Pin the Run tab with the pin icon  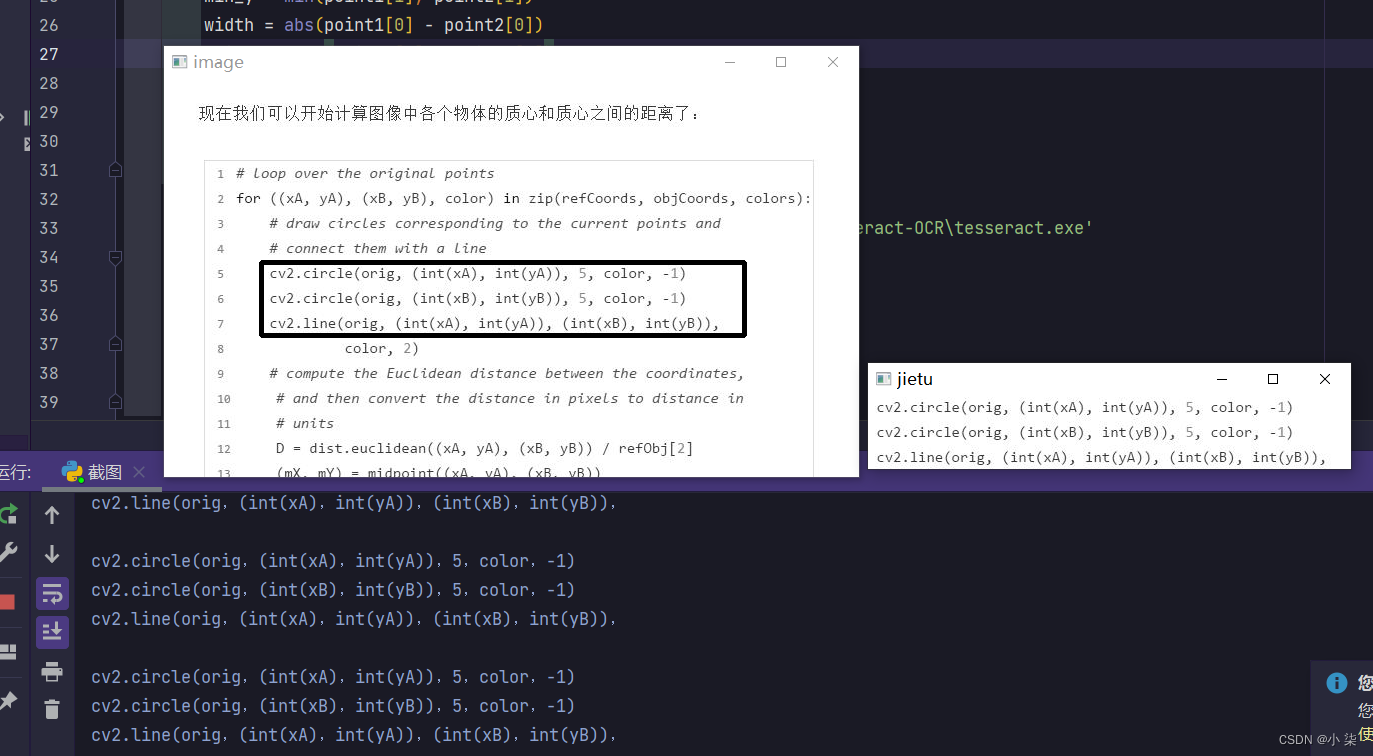click(7, 701)
